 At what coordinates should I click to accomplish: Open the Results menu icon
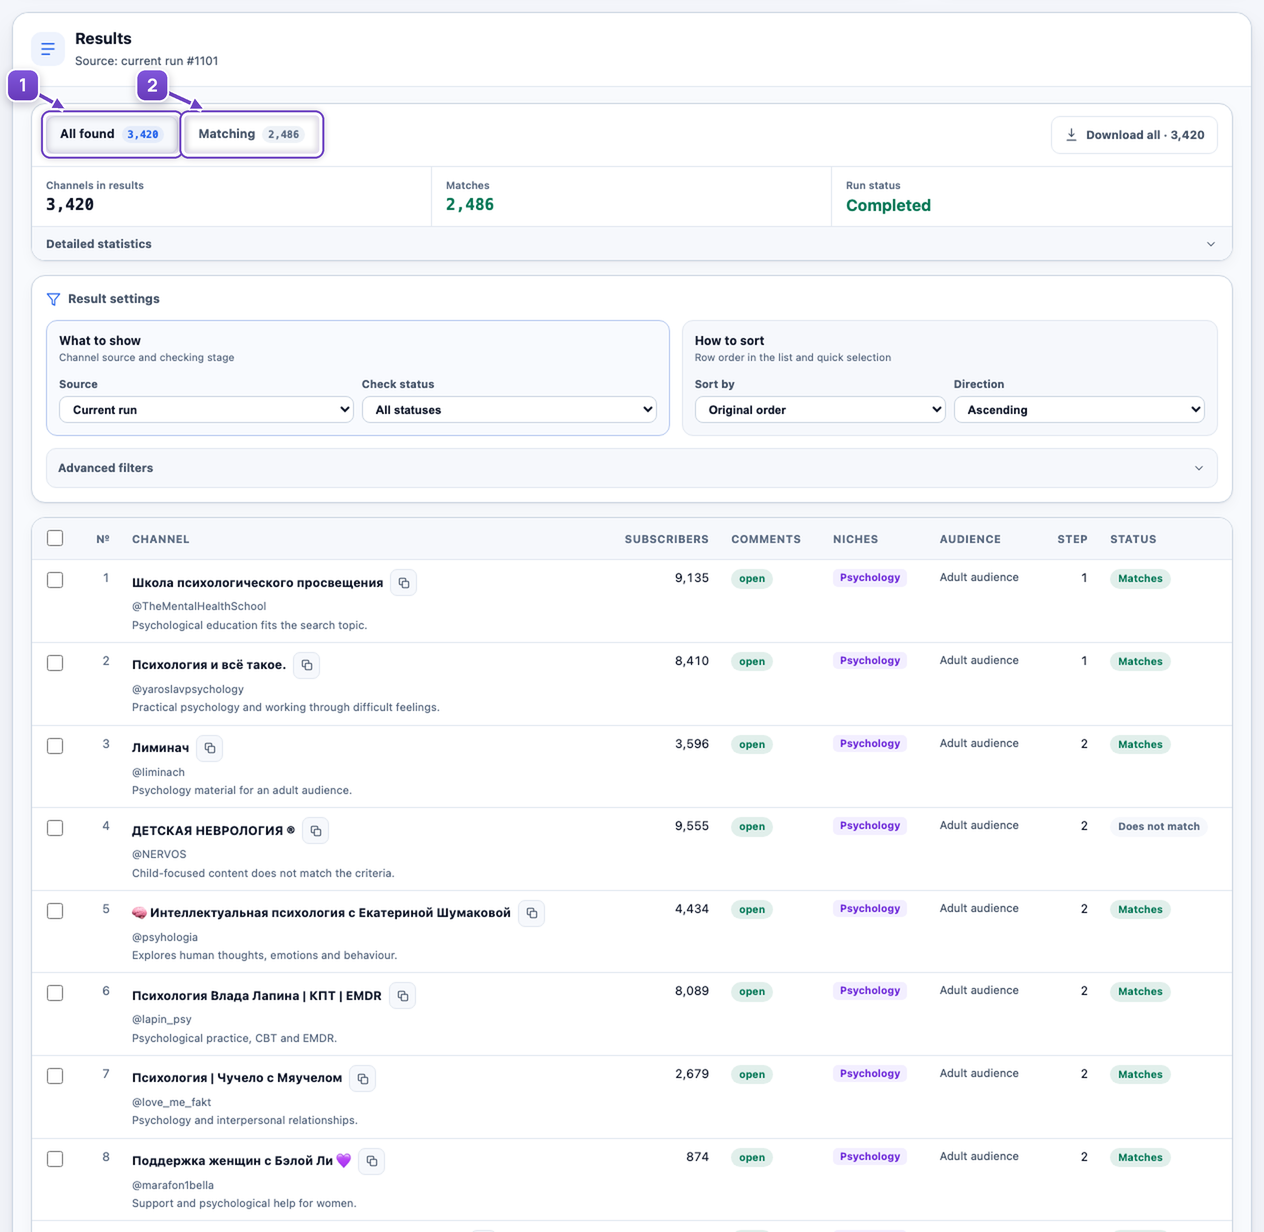[x=48, y=49]
